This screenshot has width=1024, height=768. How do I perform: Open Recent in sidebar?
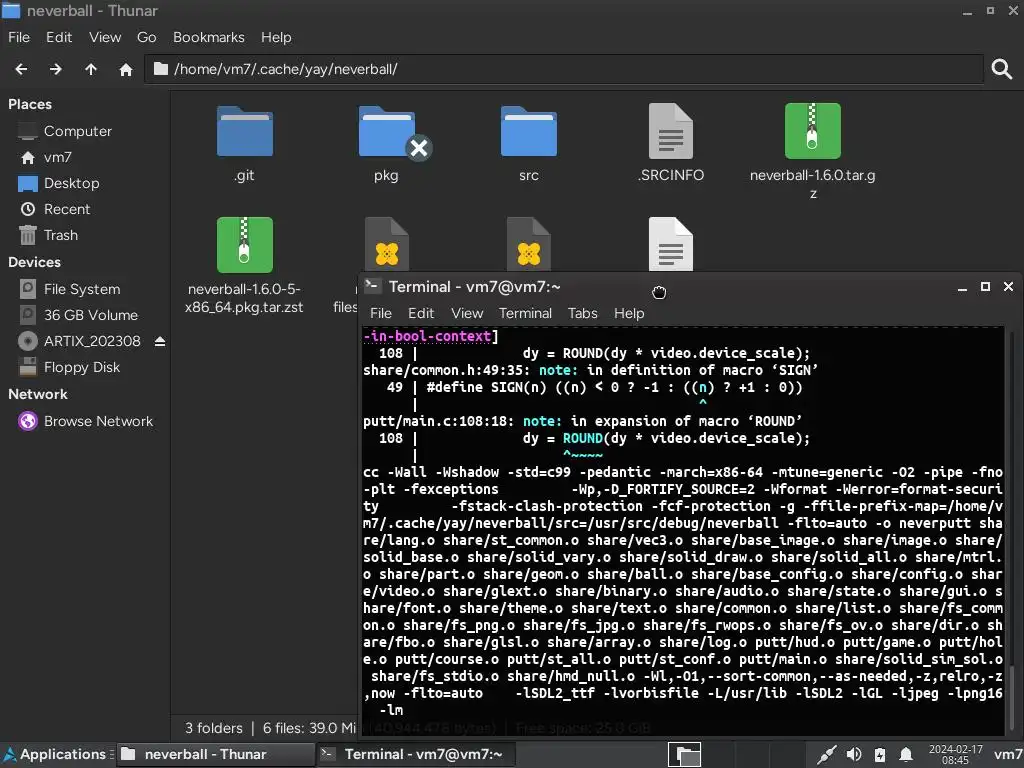(x=67, y=209)
